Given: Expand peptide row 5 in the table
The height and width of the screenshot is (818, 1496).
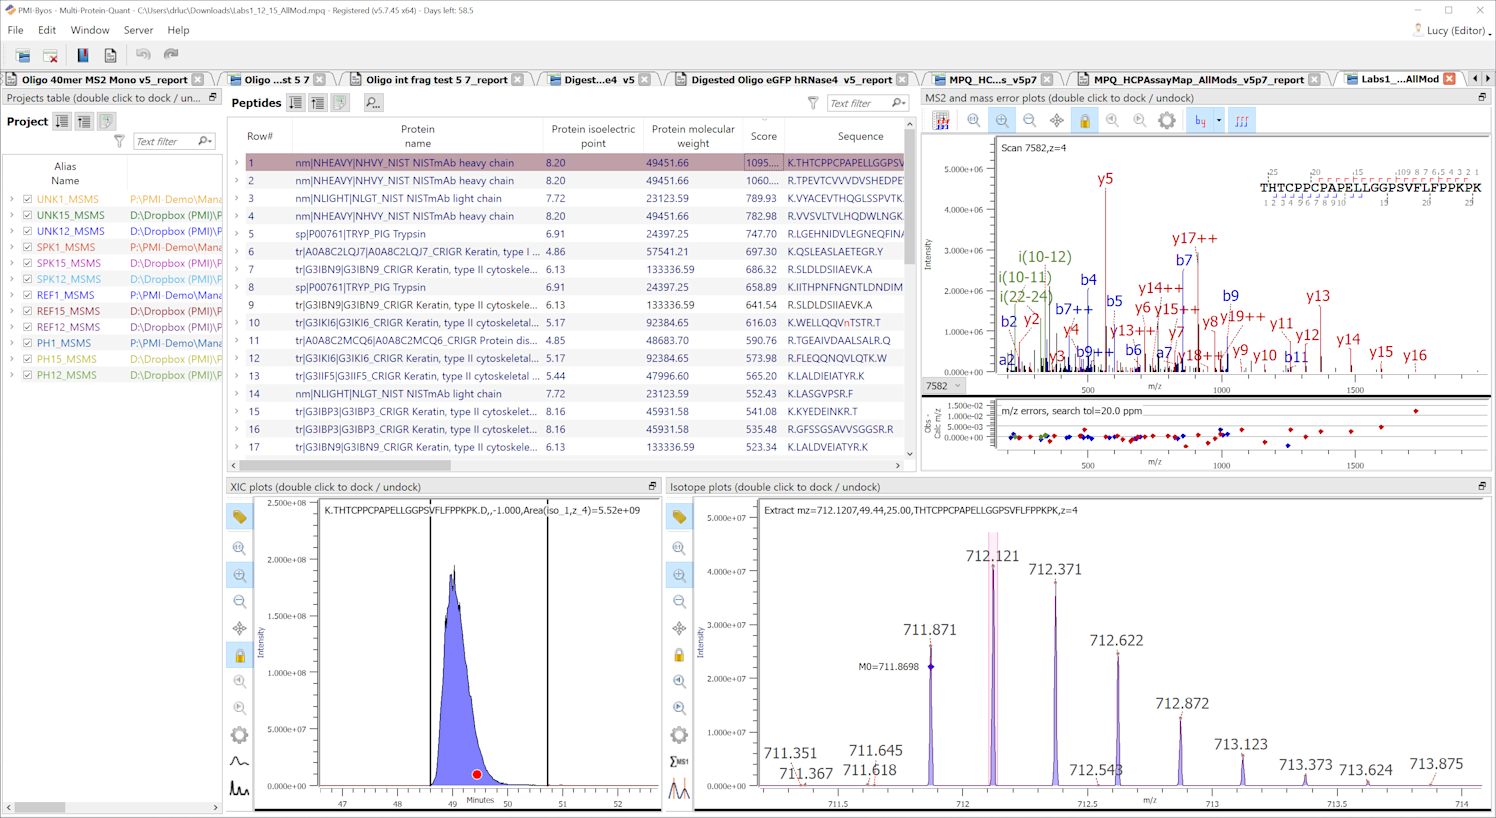Looking at the screenshot, I should click(x=237, y=234).
